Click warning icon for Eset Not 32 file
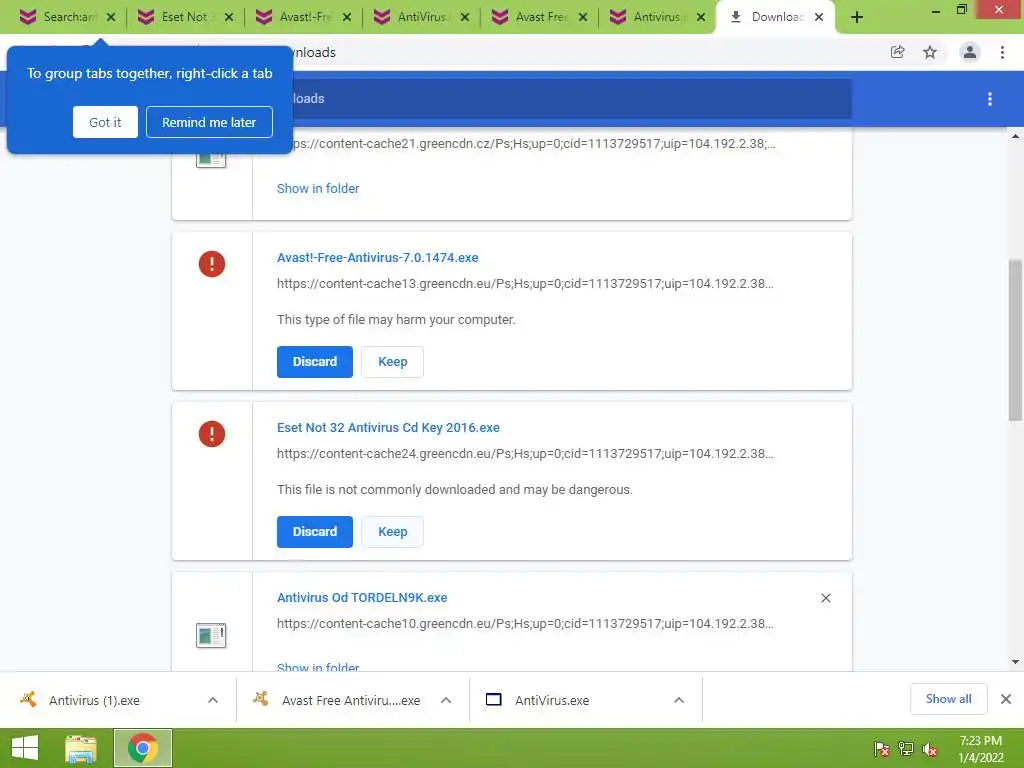The width and height of the screenshot is (1024, 768). [x=212, y=434]
